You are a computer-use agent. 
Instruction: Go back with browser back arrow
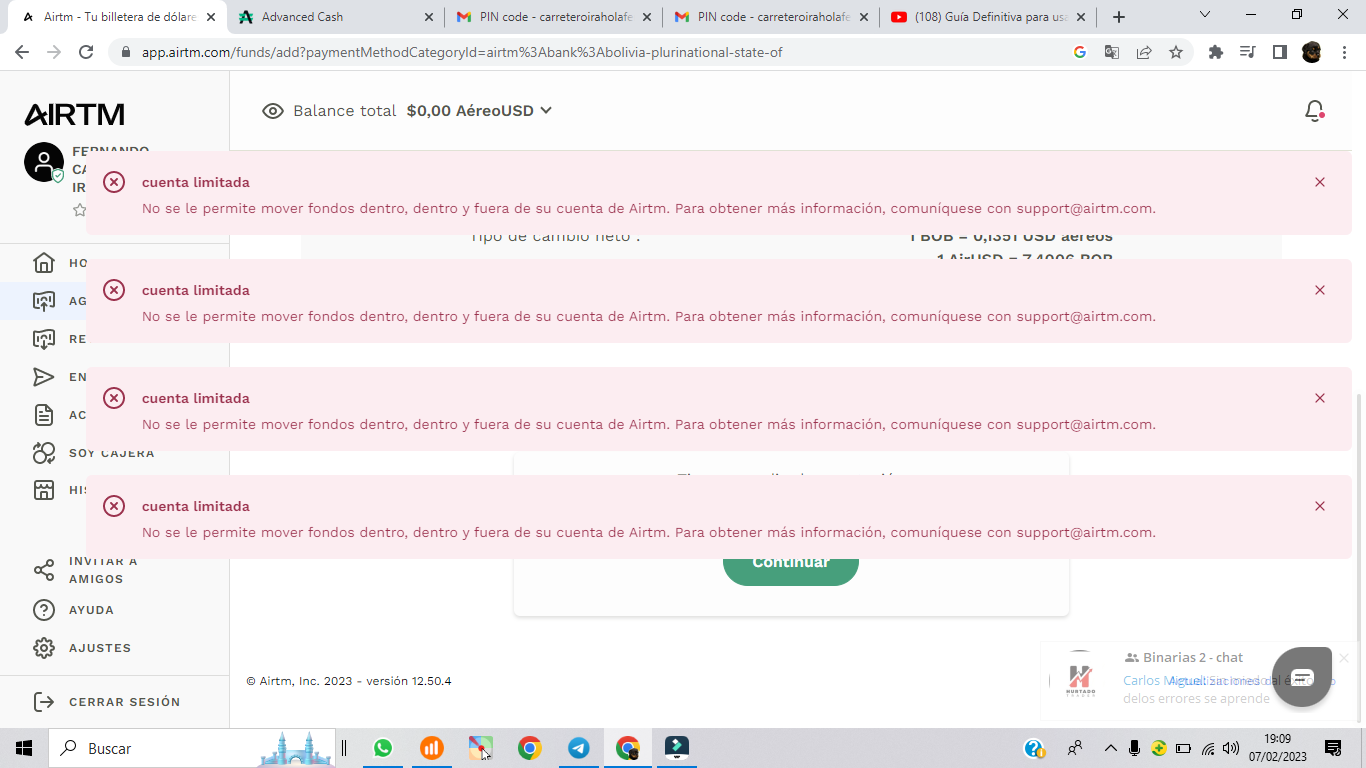pos(22,52)
